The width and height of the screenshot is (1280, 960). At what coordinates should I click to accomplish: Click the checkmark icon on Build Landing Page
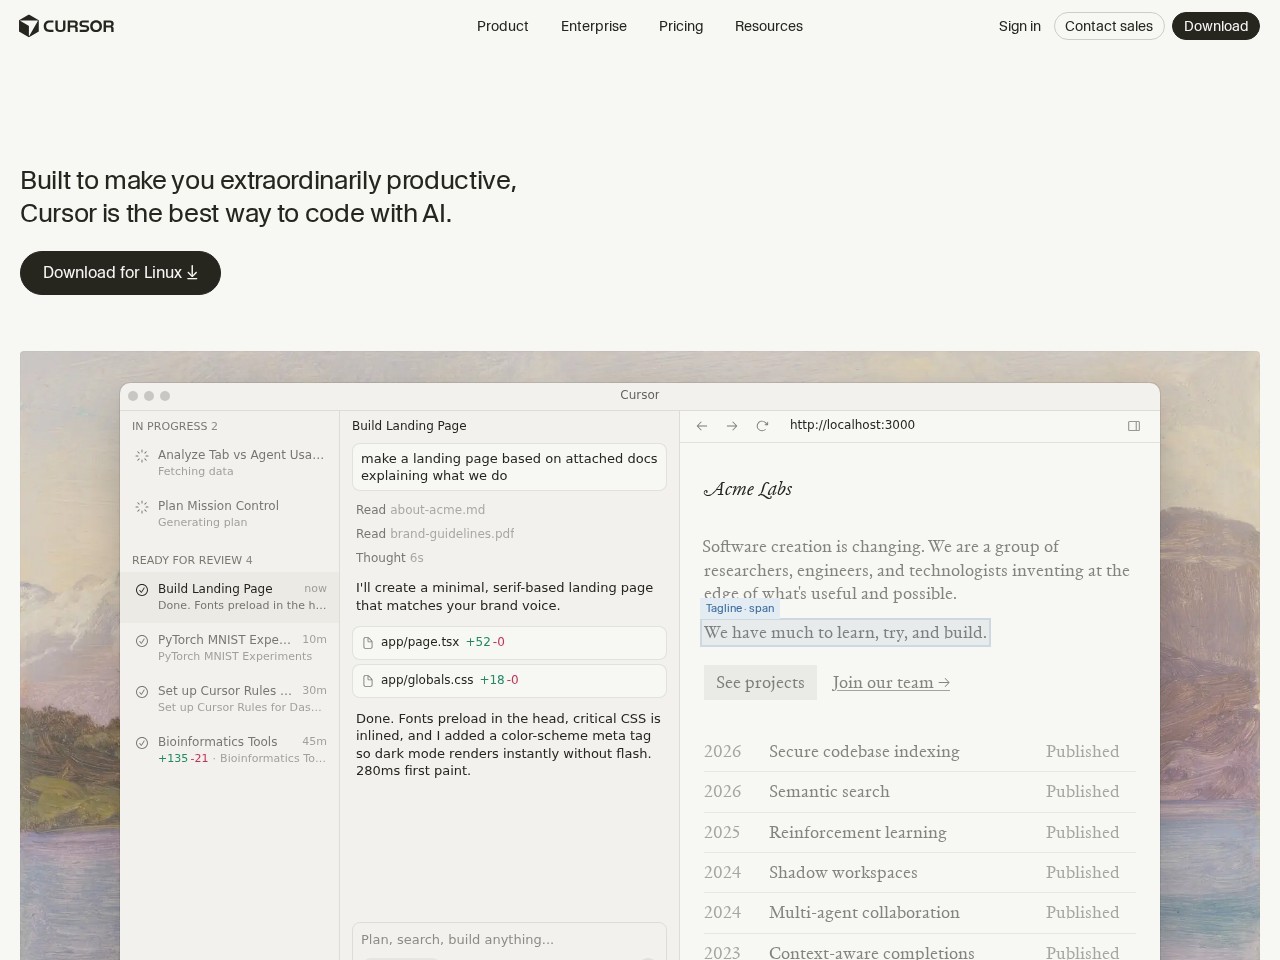pyautogui.click(x=141, y=590)
